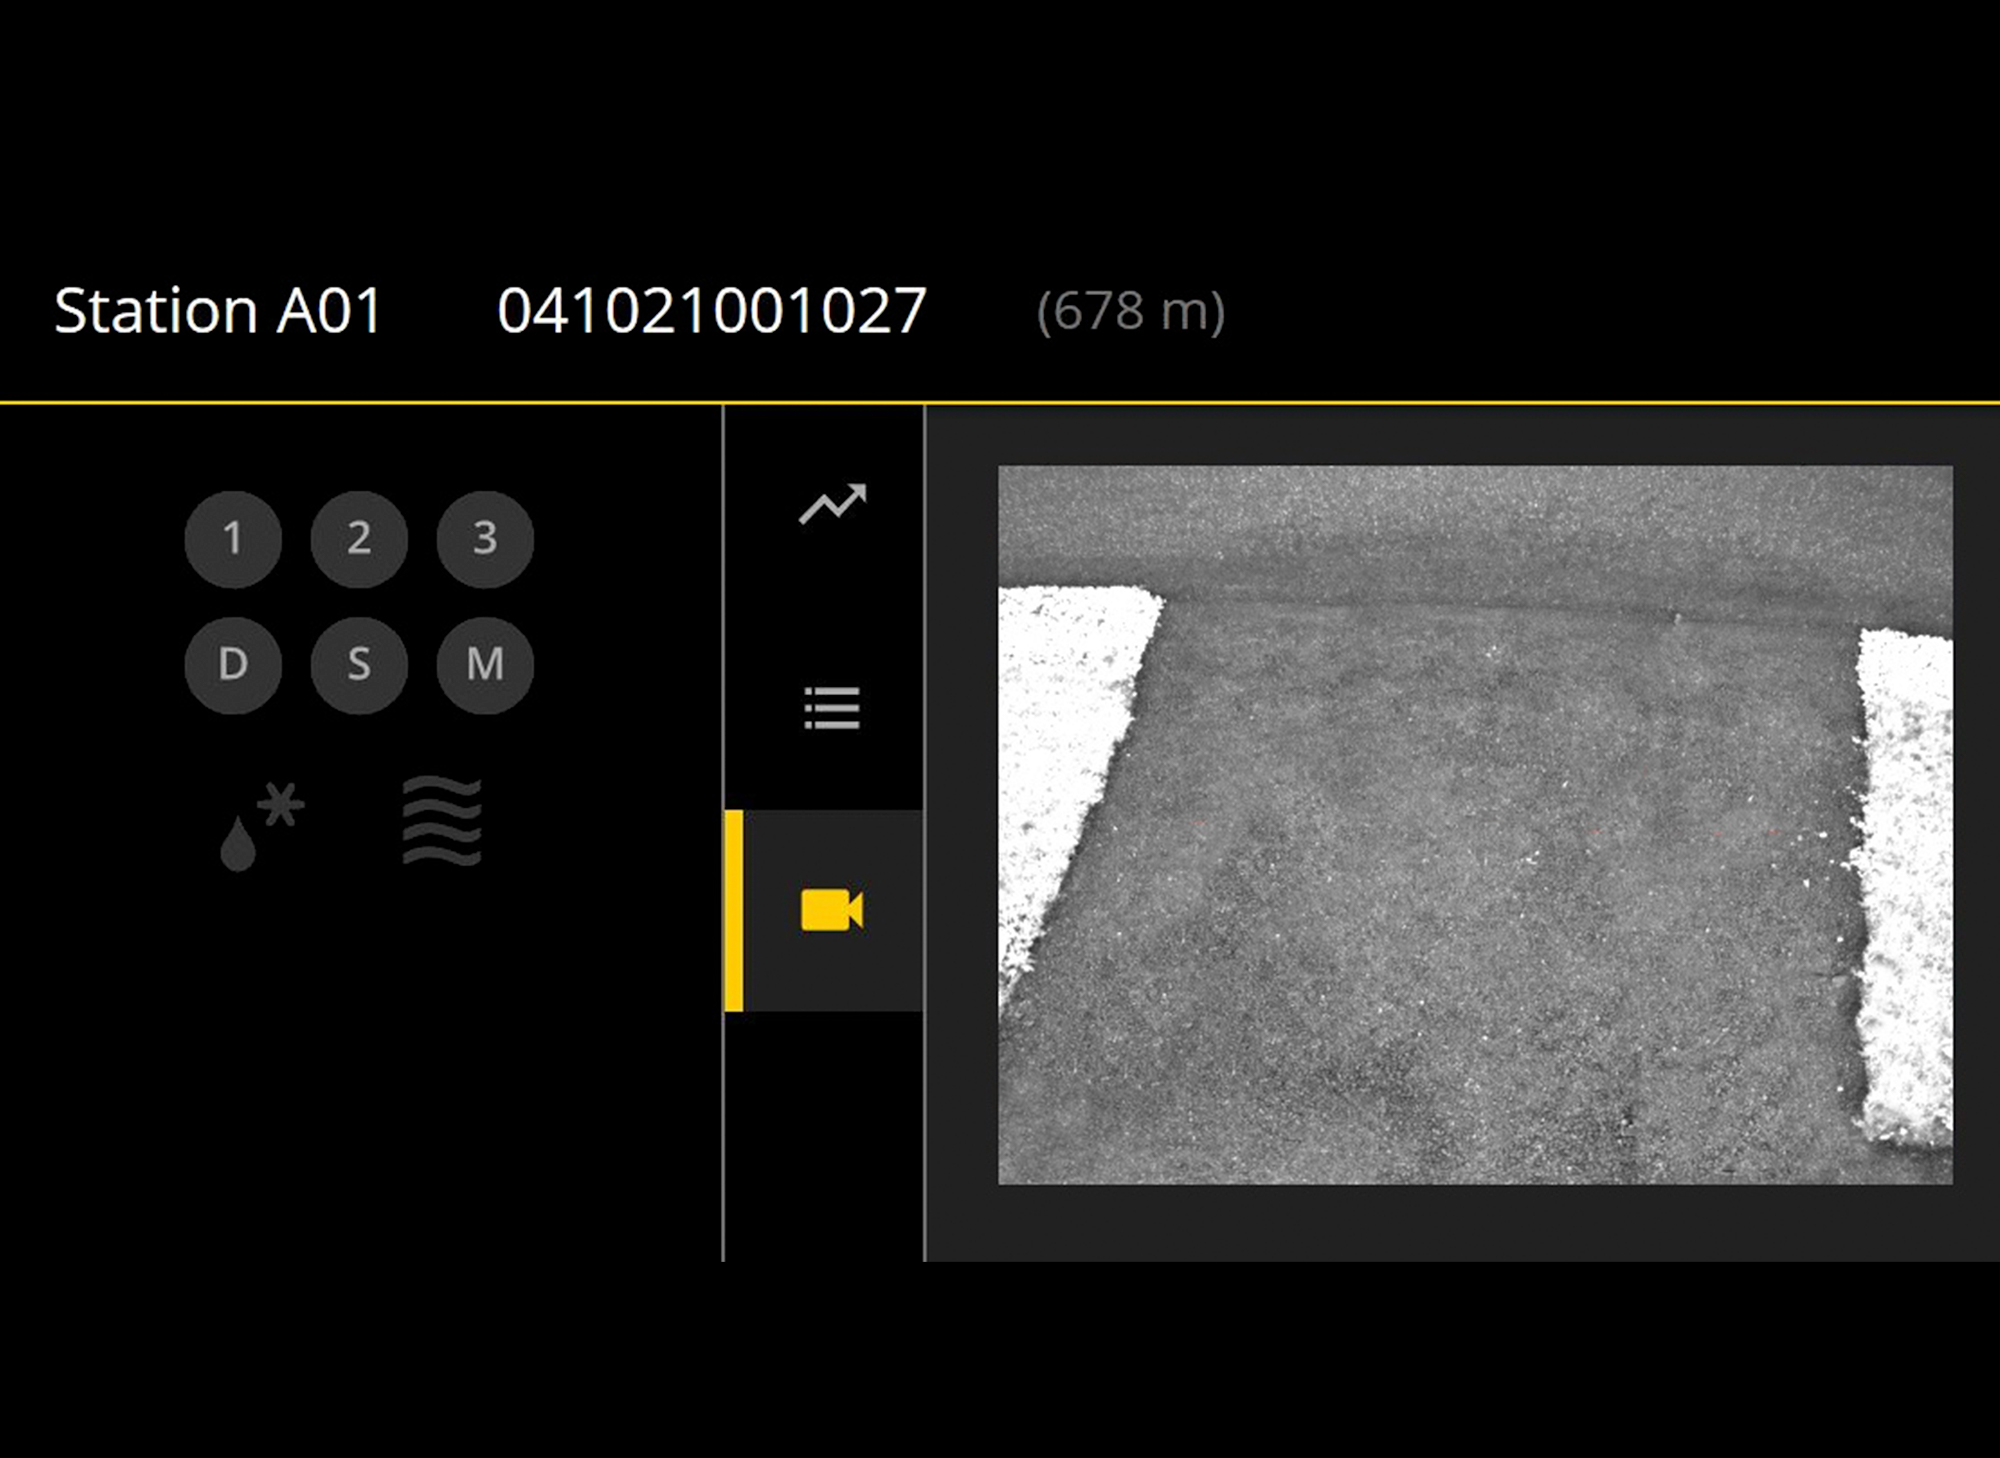Click the Station A01 title
This screenshot has height=1458, width=2000.
coord(218,311)
